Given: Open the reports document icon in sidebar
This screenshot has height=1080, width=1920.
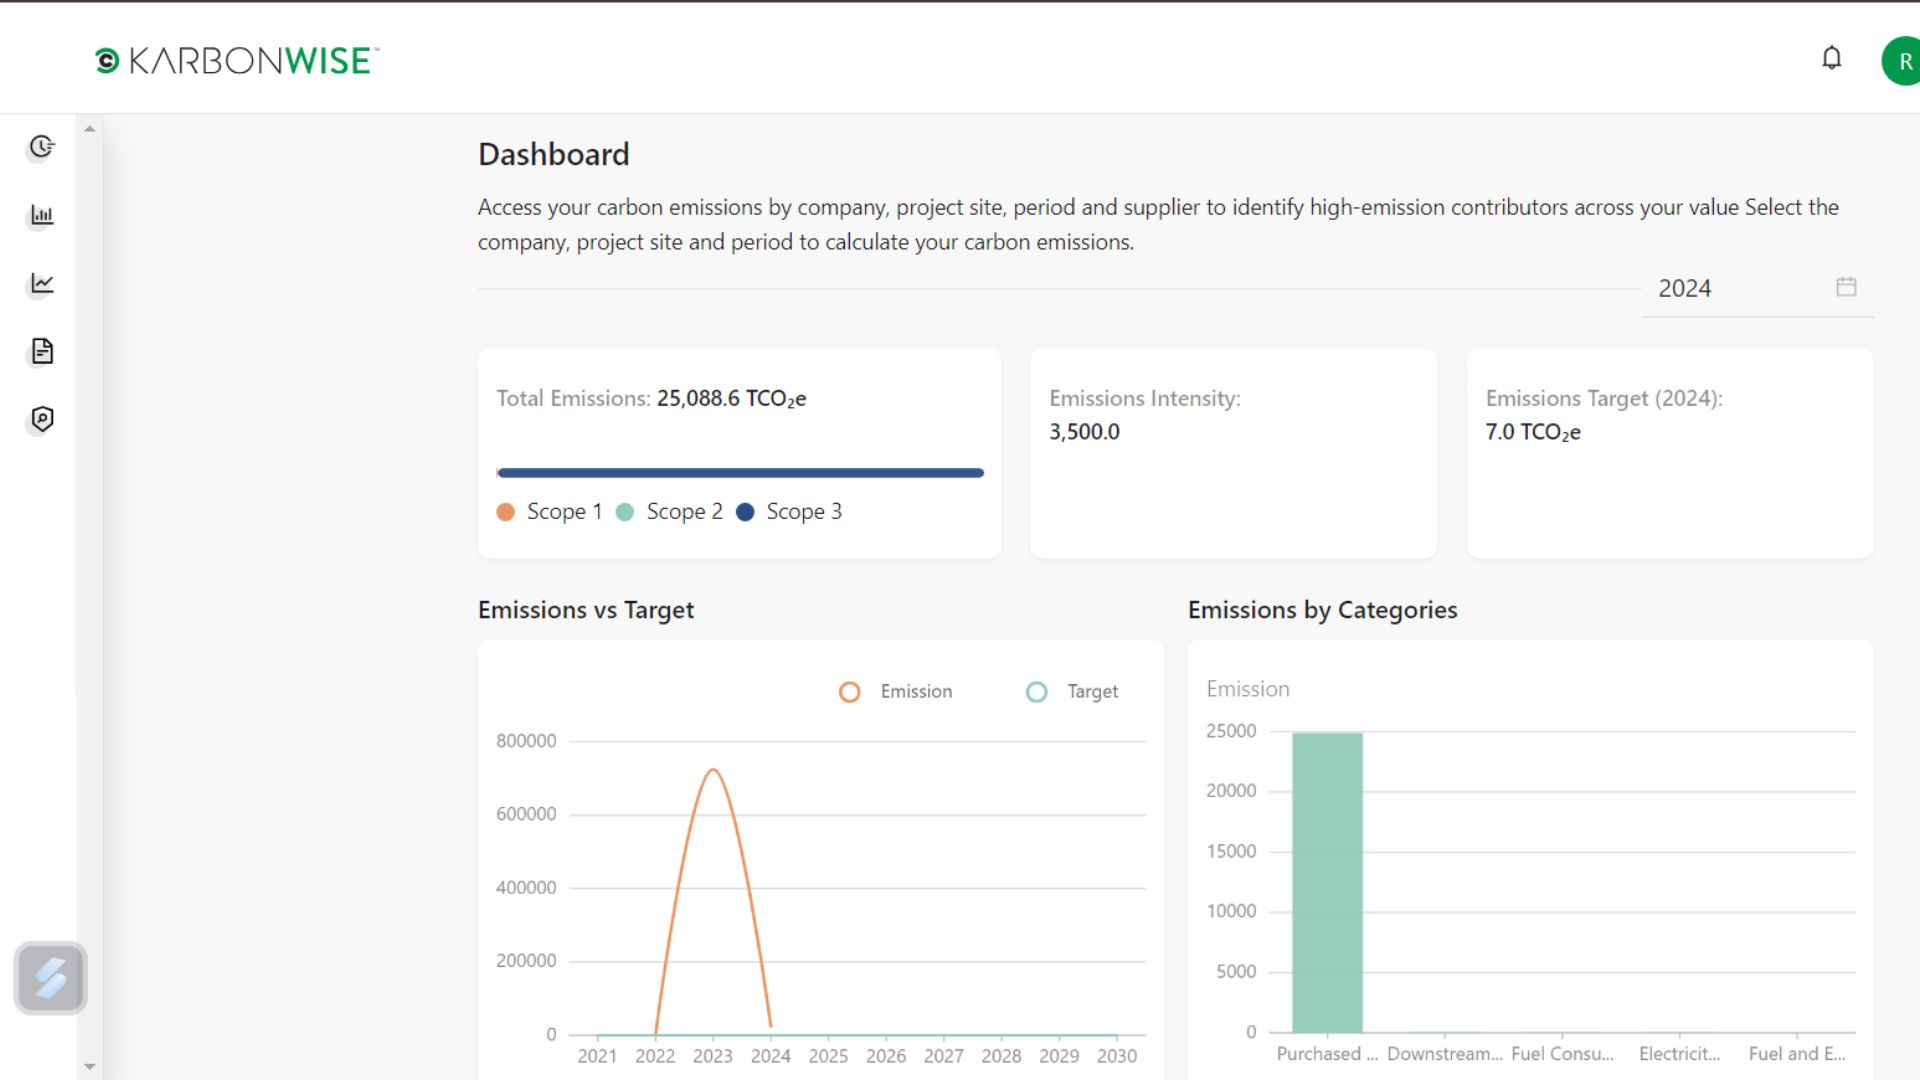Looking at the screenshot, I should 40,351.
